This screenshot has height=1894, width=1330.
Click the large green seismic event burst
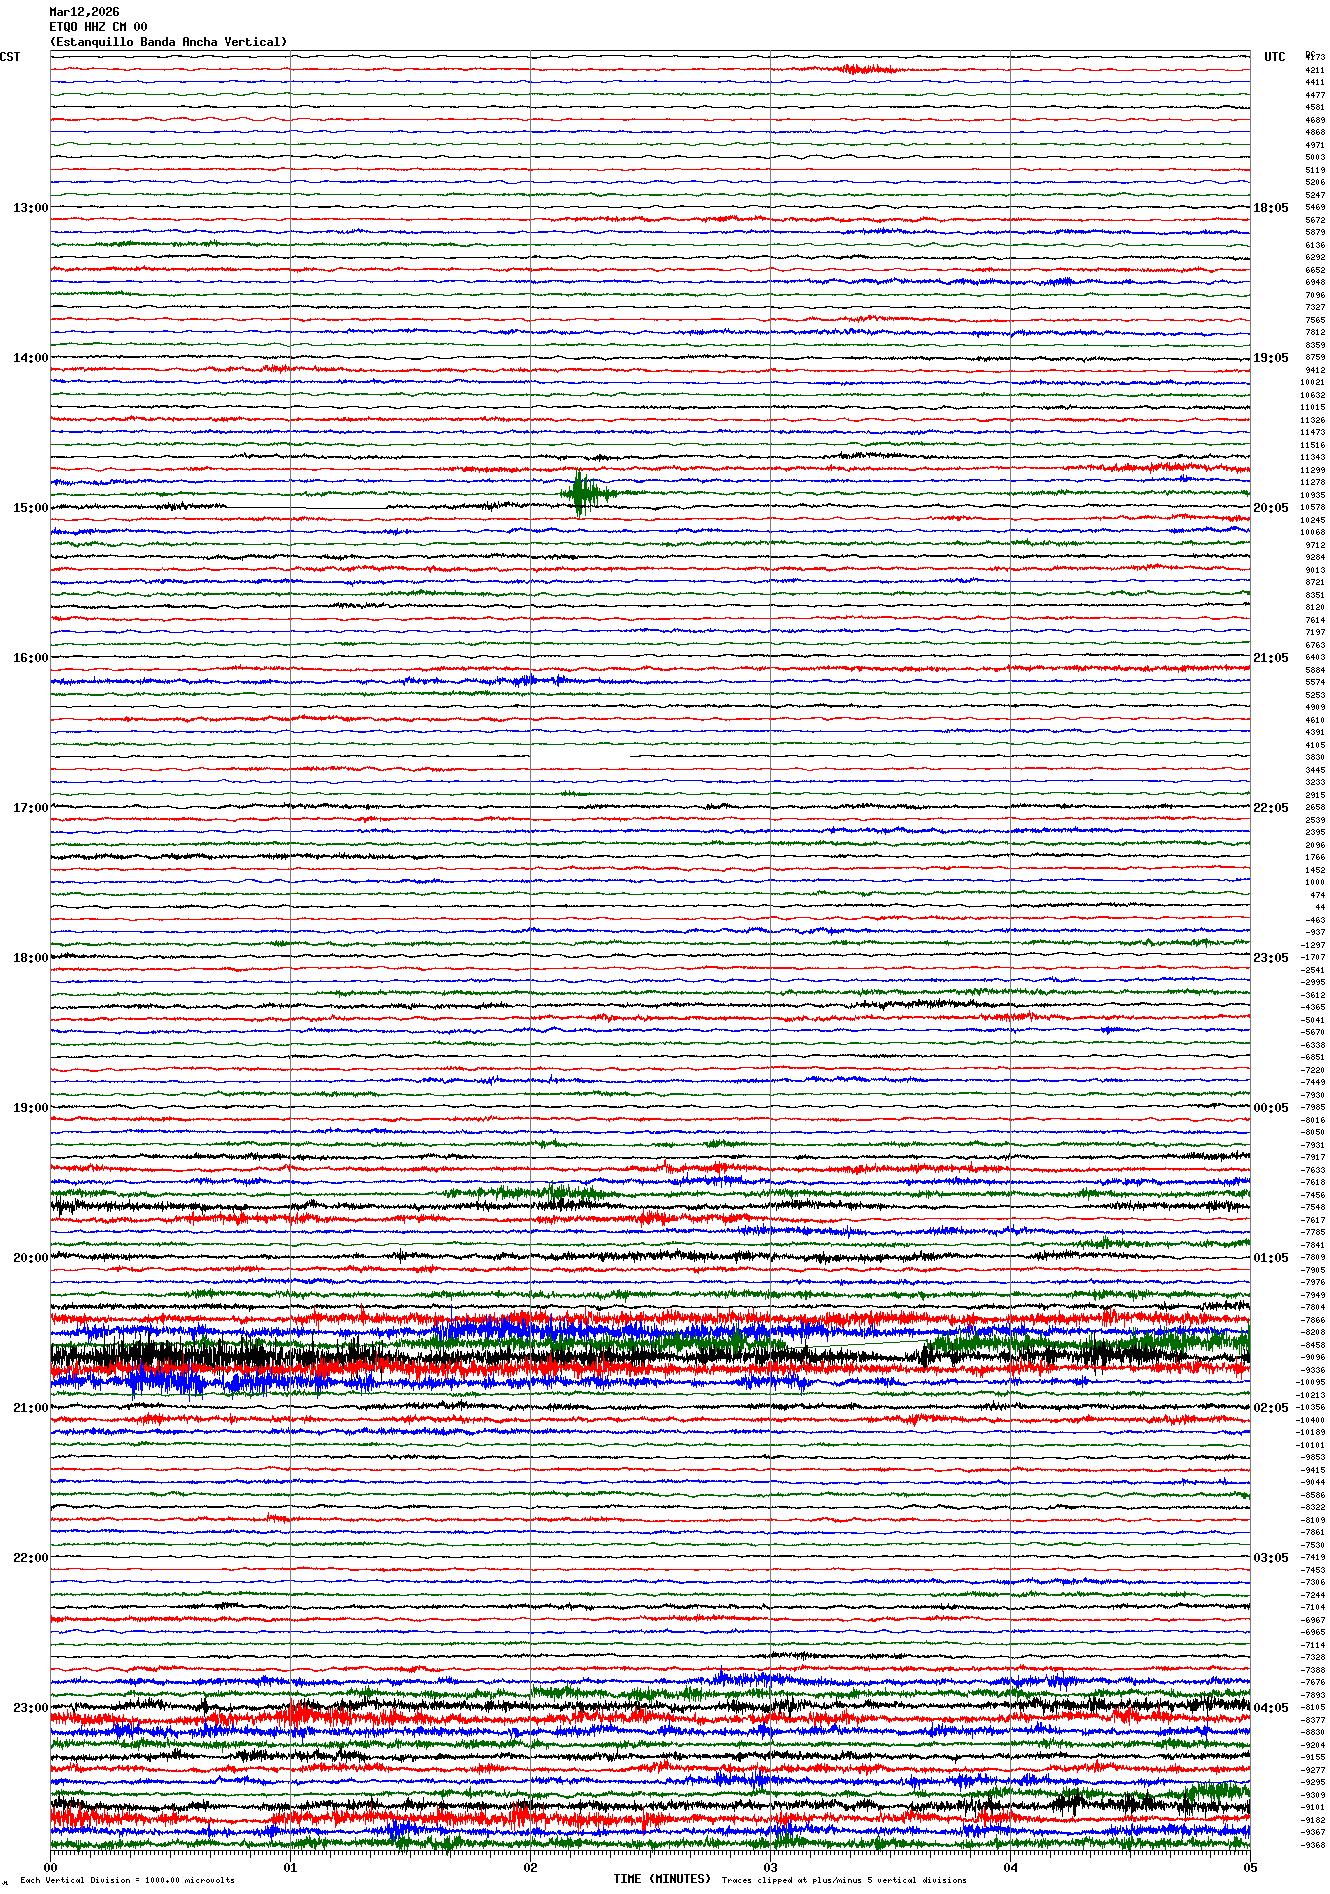pos(582,493)
